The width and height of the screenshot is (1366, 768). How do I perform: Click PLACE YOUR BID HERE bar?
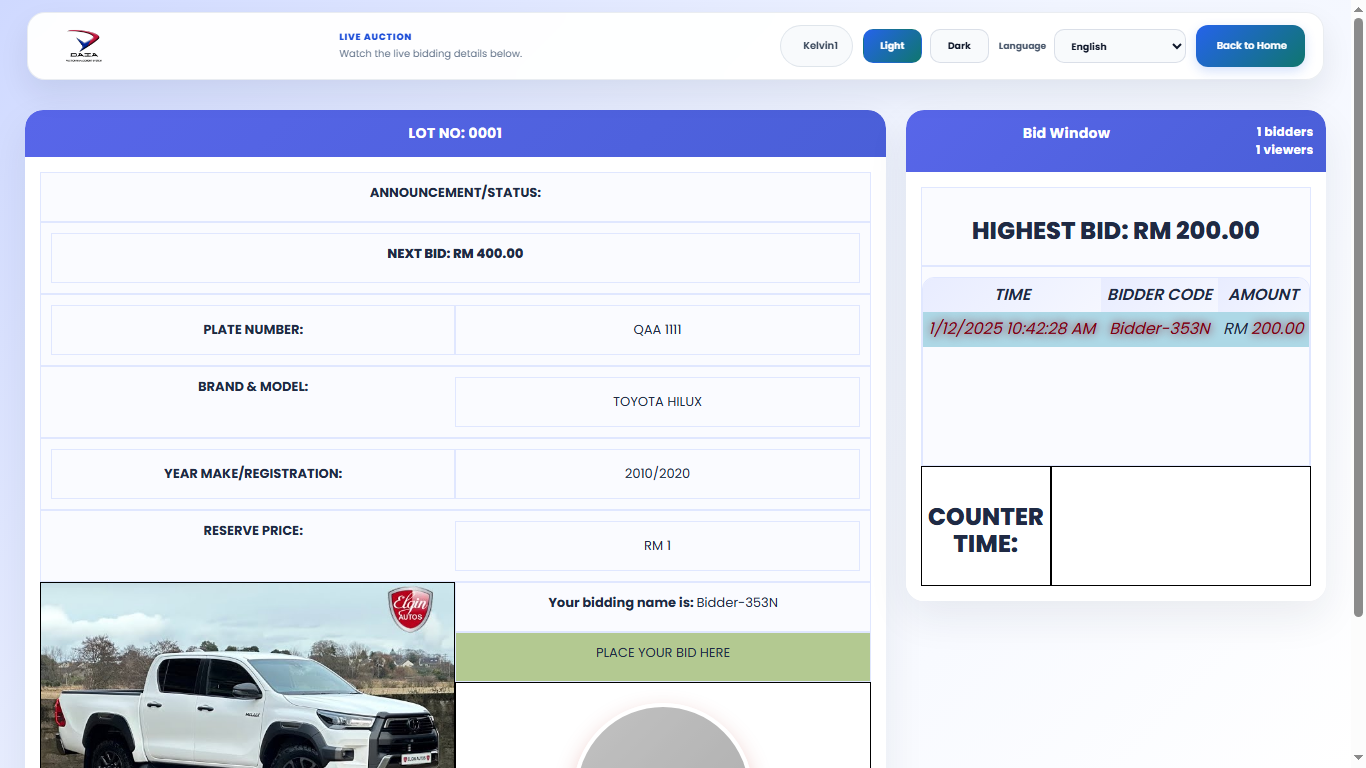pos(663,657)
